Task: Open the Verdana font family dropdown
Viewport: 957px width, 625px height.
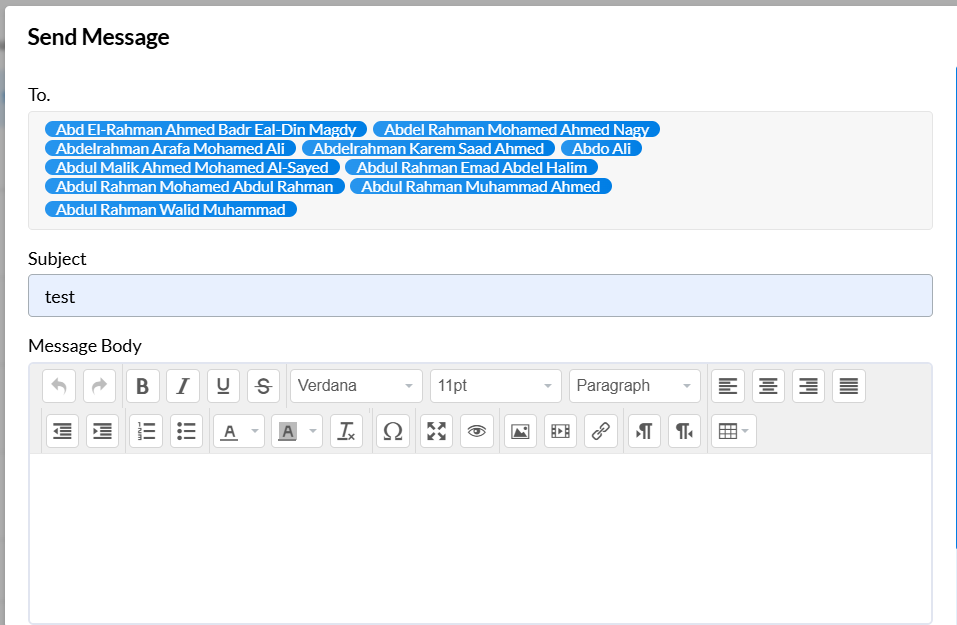Action: pos(356,386)
